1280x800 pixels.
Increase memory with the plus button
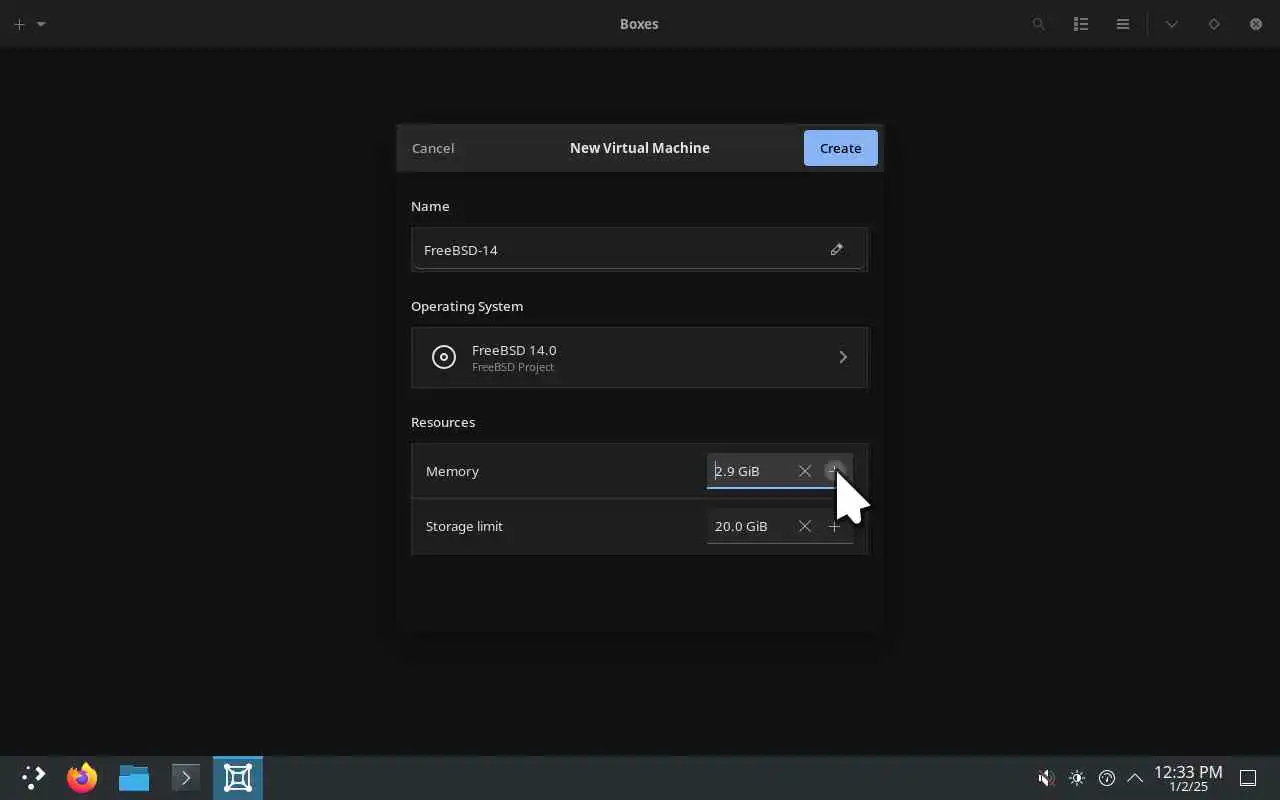(x=834, y=471)
